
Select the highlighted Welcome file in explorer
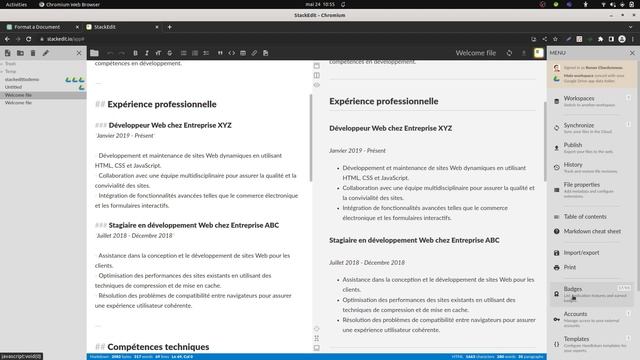click(x=43, y=95)
